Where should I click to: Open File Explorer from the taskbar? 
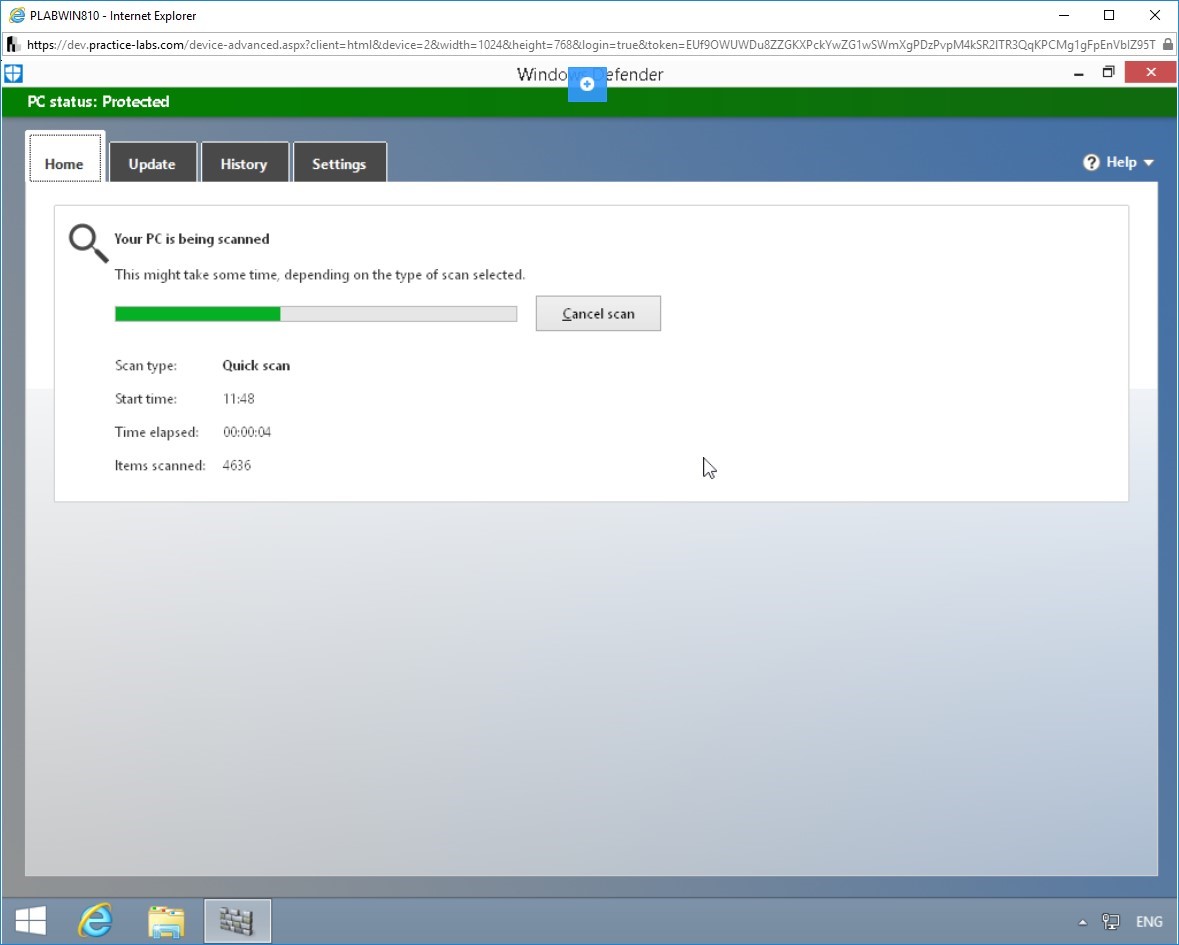[x=166, y=921]
